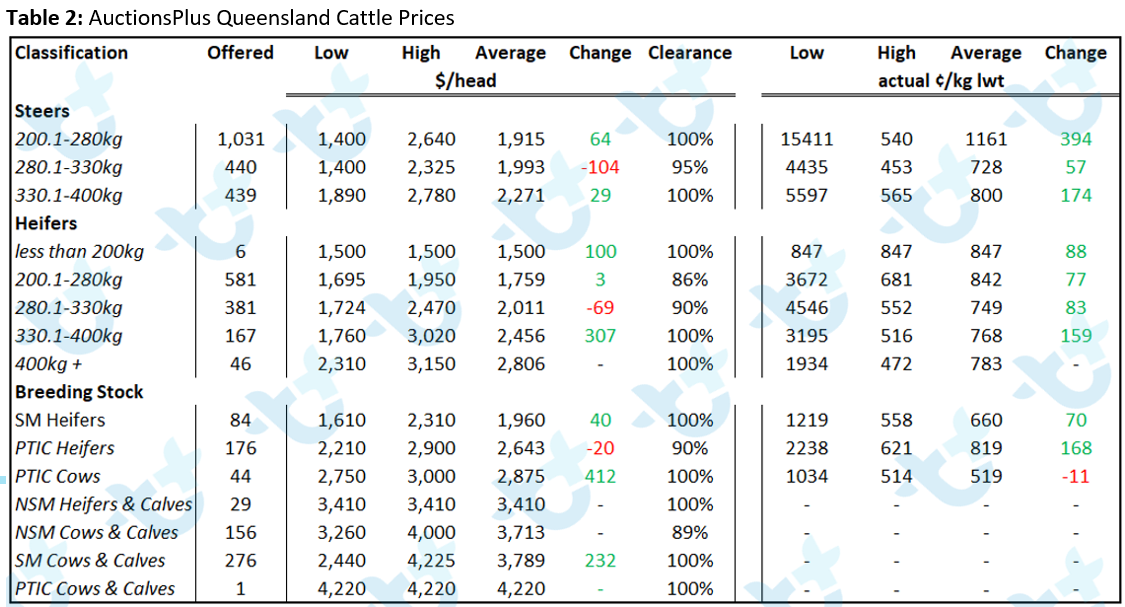Click the average price 2,271
1125x607 pixels.
pyautogui.click(x=521, y=195)
